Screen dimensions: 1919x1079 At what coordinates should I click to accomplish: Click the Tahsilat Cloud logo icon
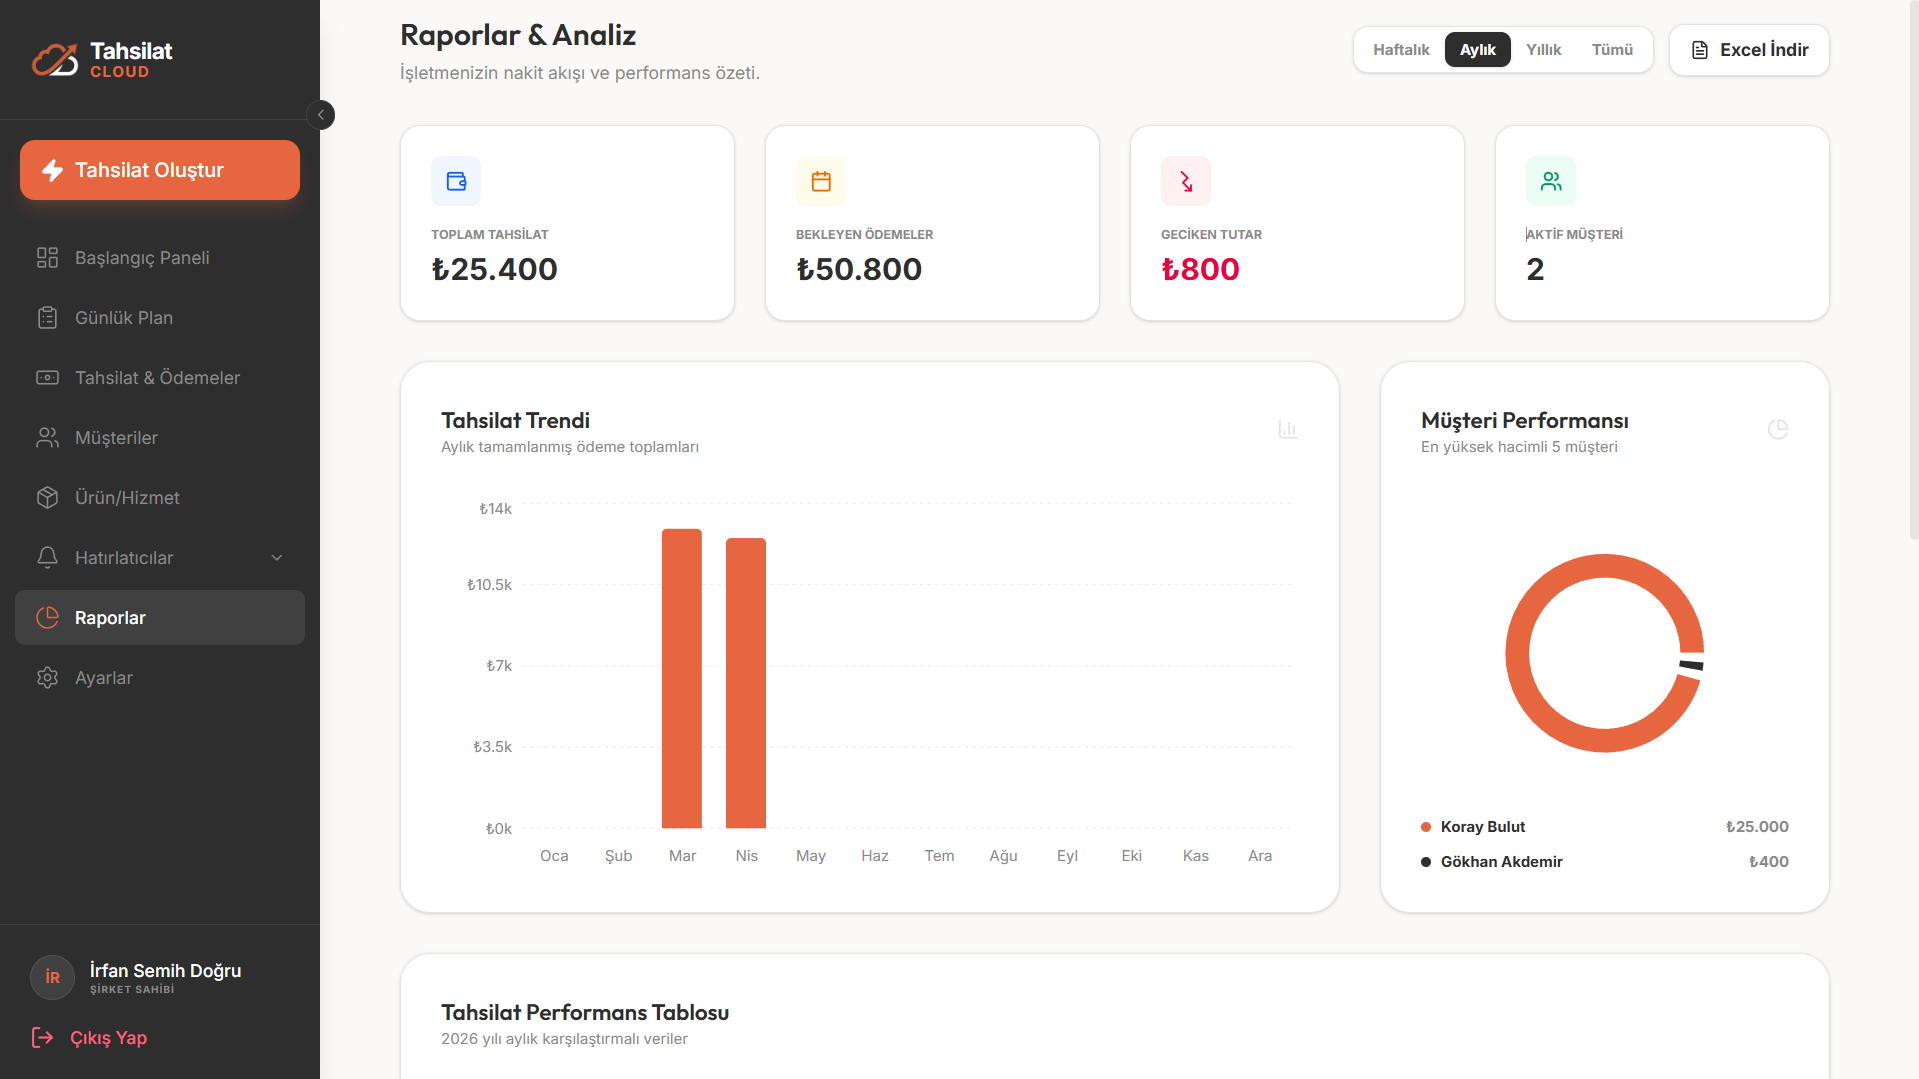tap(54, 60)
